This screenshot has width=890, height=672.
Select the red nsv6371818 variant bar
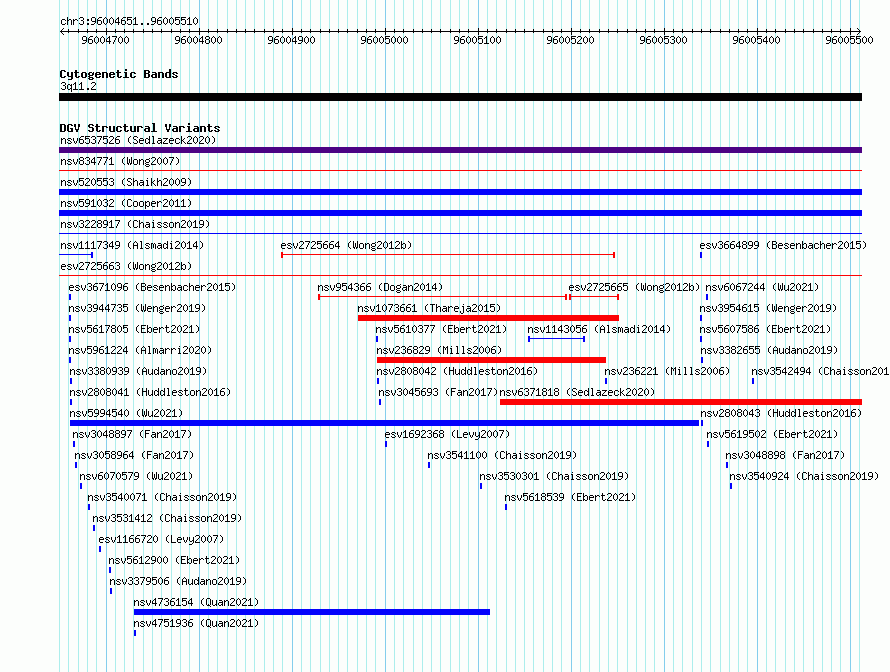point(681,402)
